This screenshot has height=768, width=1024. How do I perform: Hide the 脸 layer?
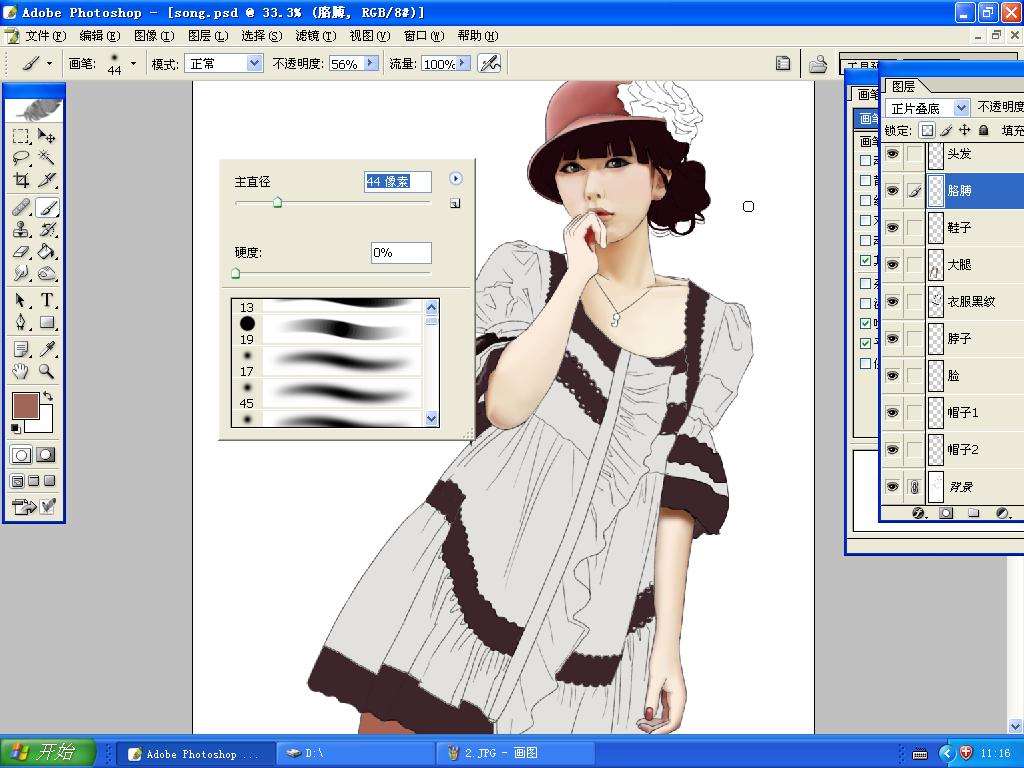click(892, 376)
